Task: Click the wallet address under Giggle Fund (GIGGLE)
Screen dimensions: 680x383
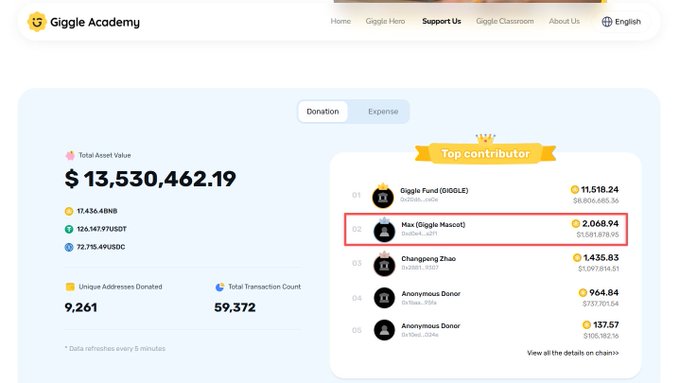Action: (x=419, y=200)
